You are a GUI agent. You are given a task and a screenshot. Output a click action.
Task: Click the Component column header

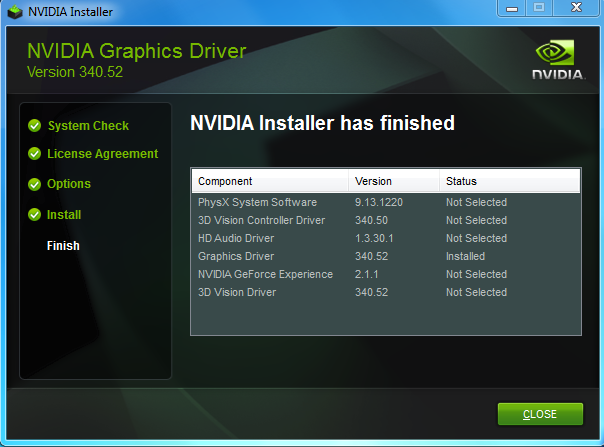point(270,181)
